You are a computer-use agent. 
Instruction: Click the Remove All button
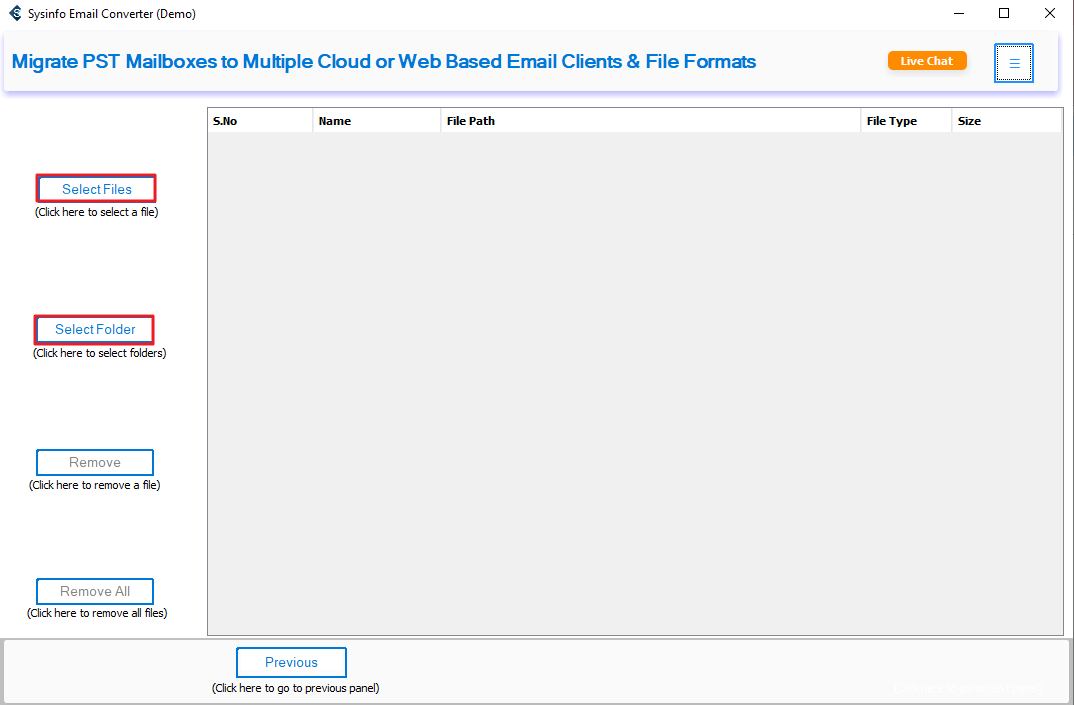tap(95, 591)
